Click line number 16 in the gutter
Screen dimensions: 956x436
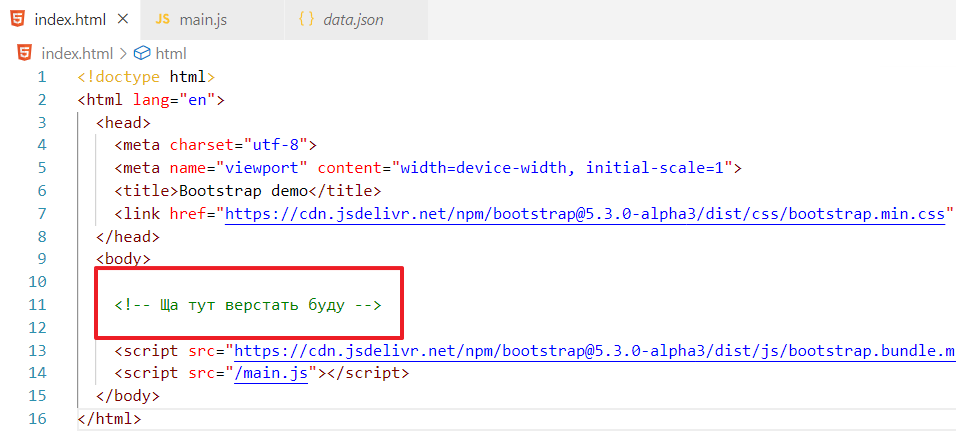(38, 419)
